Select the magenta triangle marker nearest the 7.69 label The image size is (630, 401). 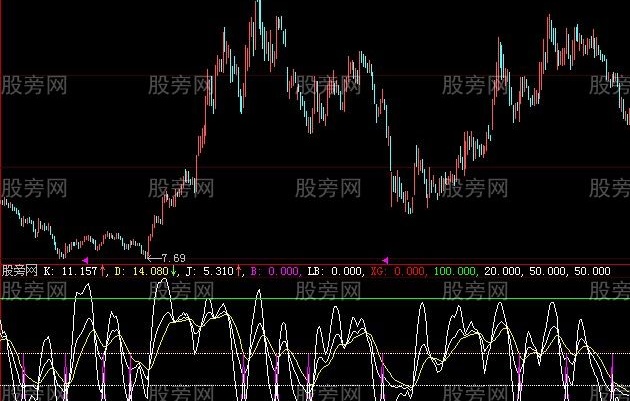85,260
